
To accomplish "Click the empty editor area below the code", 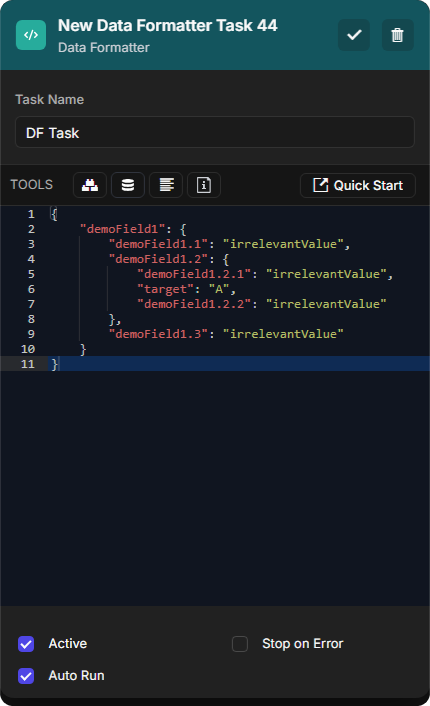I will 215,488.
